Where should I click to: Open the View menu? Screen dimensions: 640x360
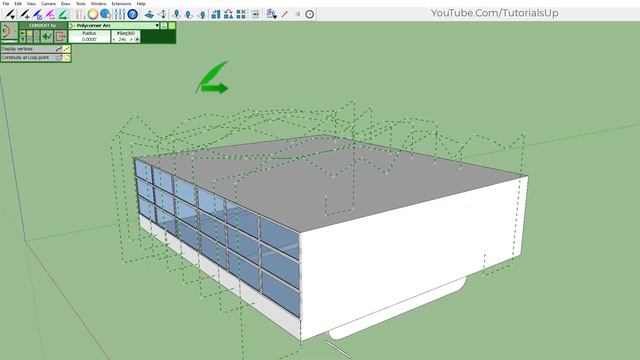pyautogui.click(x=31, y=3)
